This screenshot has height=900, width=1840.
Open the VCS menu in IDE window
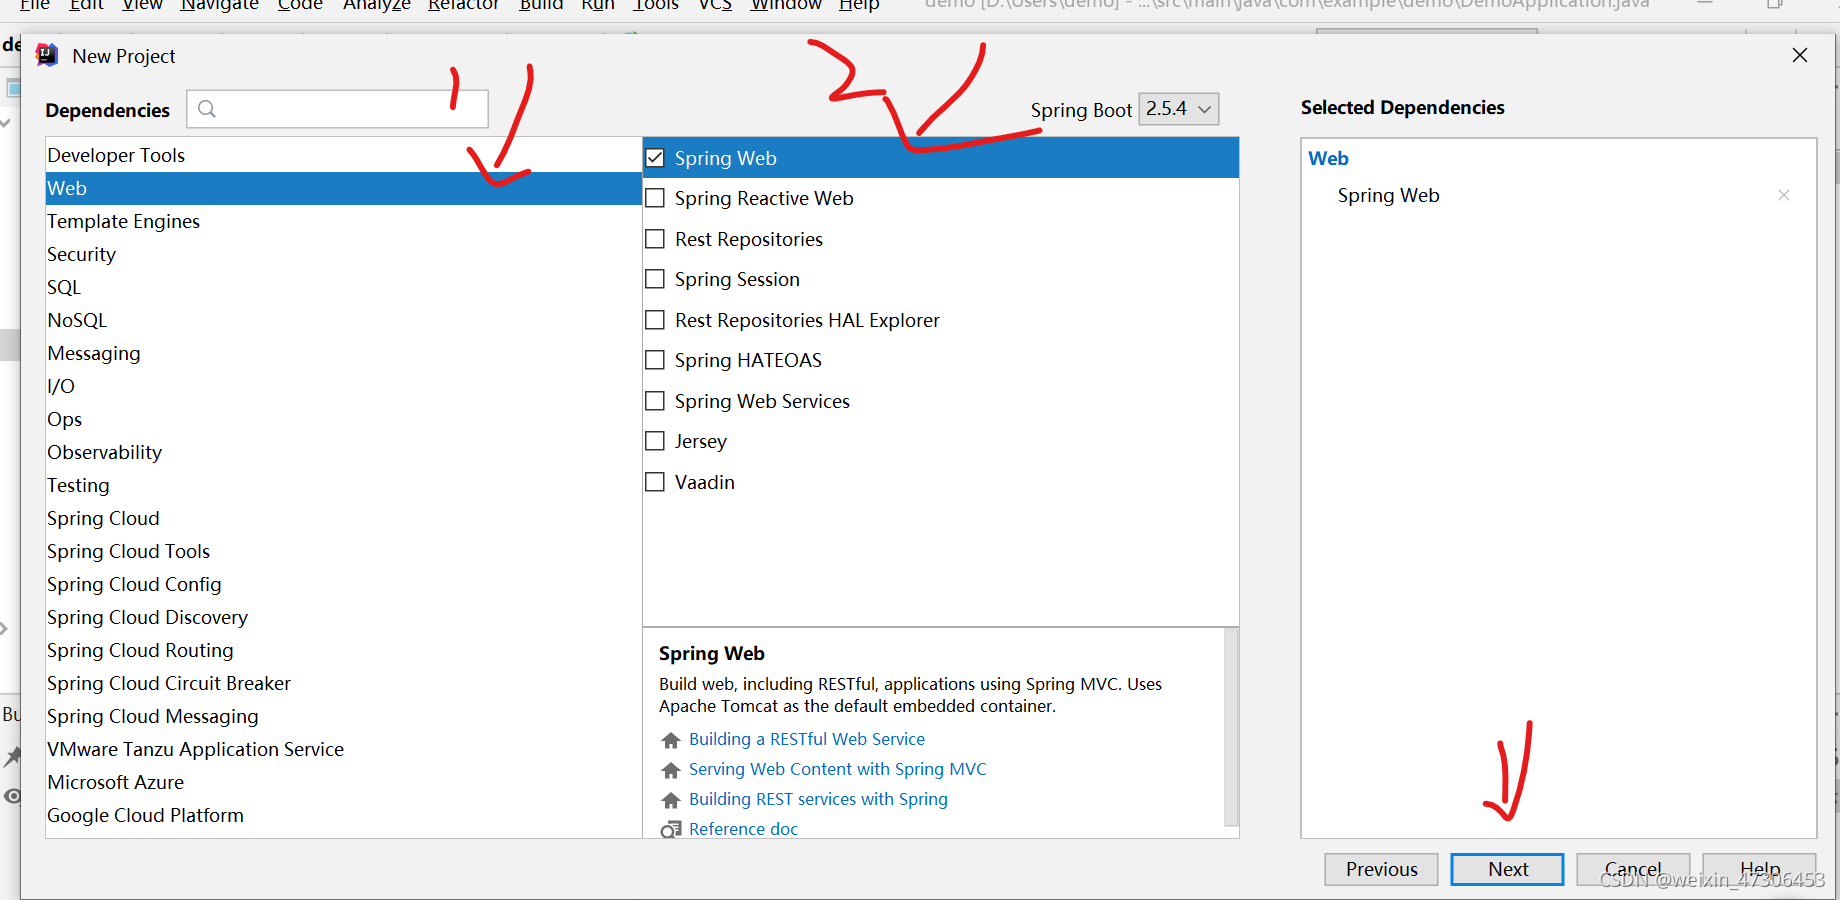[715, 5]
